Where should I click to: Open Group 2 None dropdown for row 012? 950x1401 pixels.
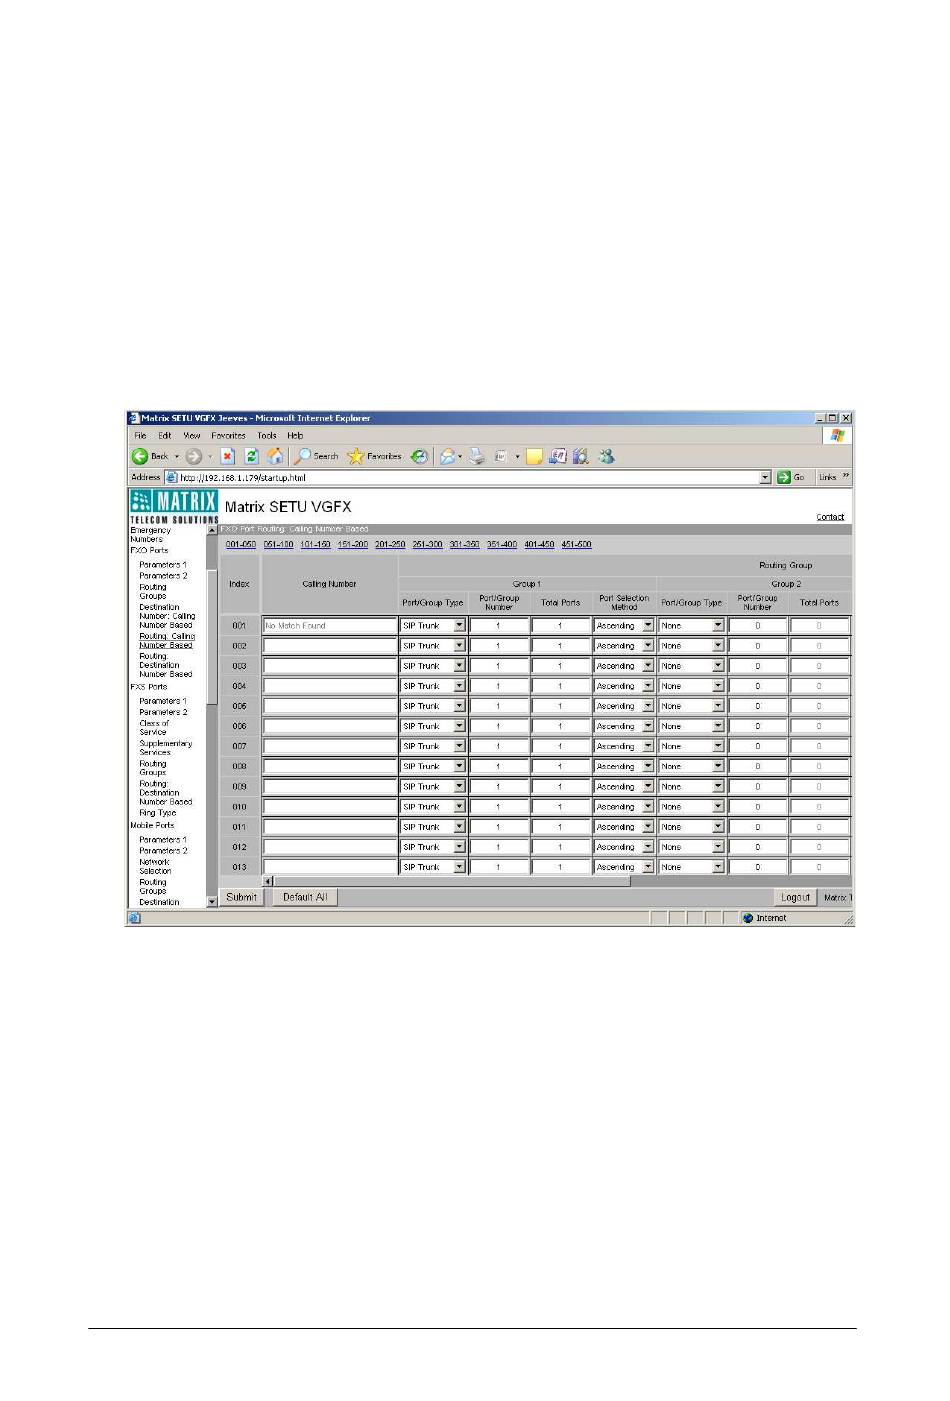pos(718,847)
